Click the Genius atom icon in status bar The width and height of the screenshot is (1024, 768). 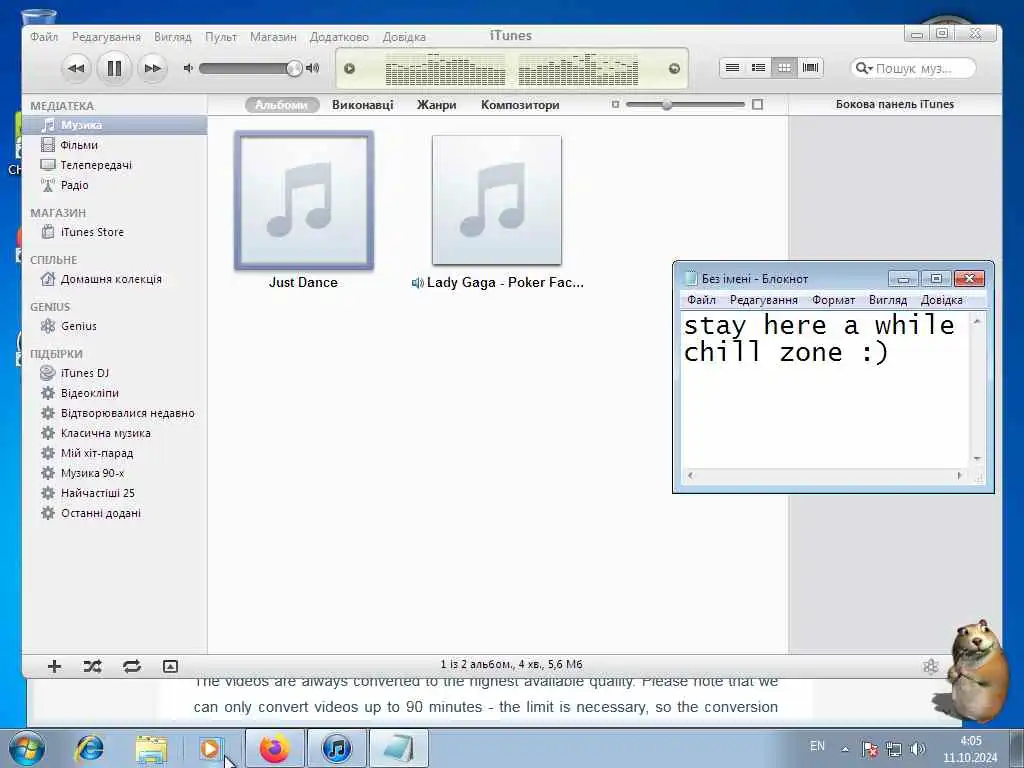tap(931, 666)
